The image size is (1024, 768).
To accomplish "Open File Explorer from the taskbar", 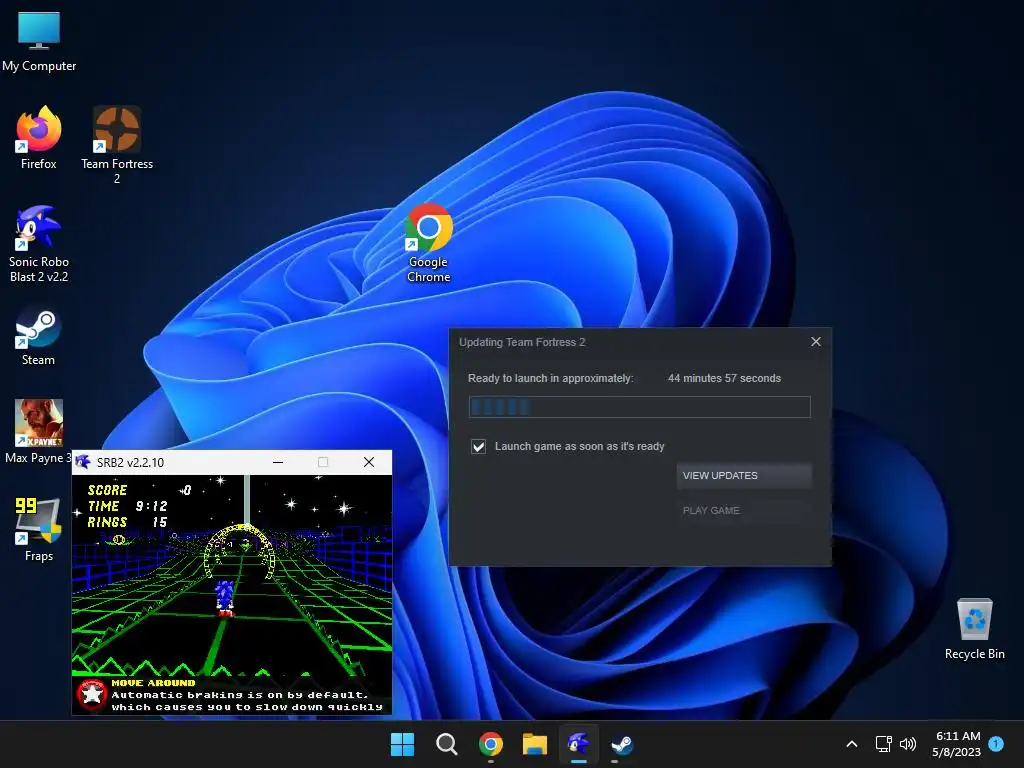I will pos(534,744).
